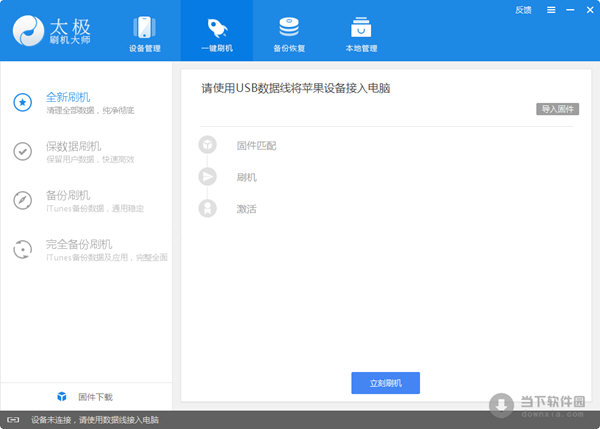
Task: Open the hamburger menu icon
Action: coord(551,10)
